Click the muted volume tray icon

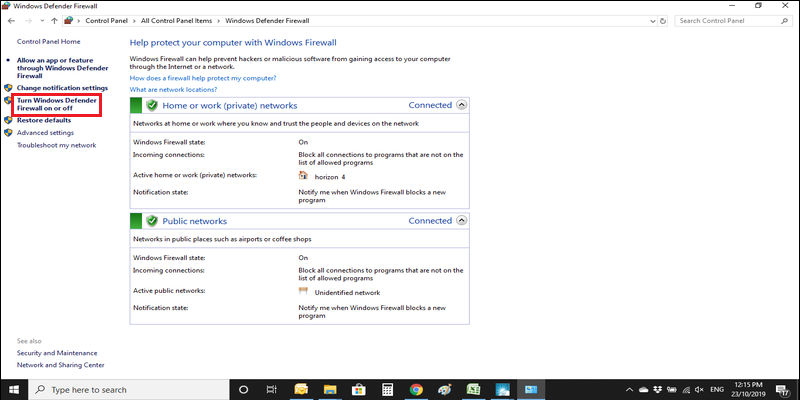700,390
